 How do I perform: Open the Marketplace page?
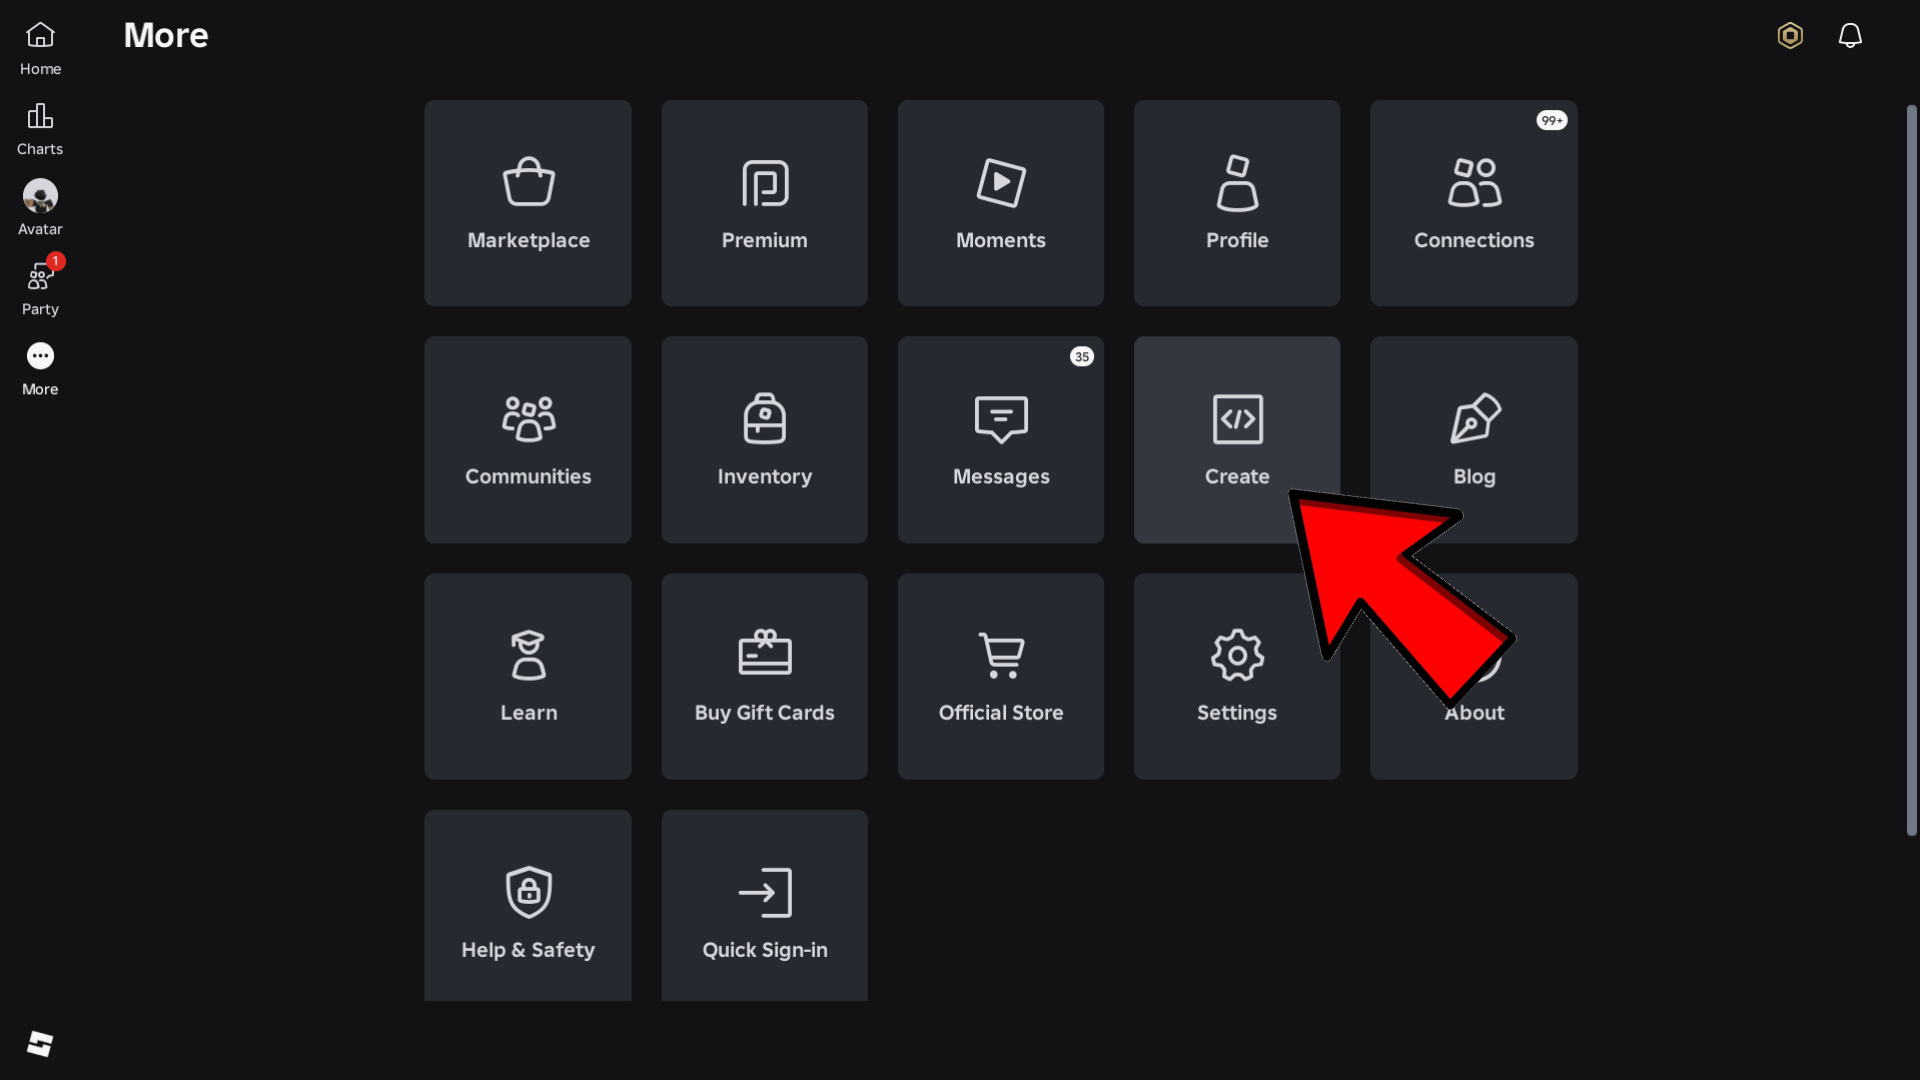pos(527,202)
